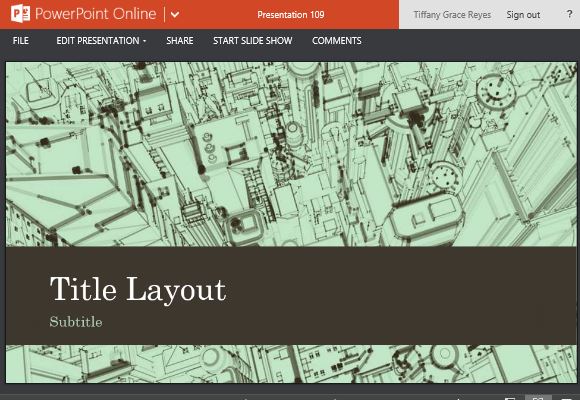580x400 pixels.
Task: Select the Title Layout heading text
Action: pyautogui.click(x=138, y=290)
